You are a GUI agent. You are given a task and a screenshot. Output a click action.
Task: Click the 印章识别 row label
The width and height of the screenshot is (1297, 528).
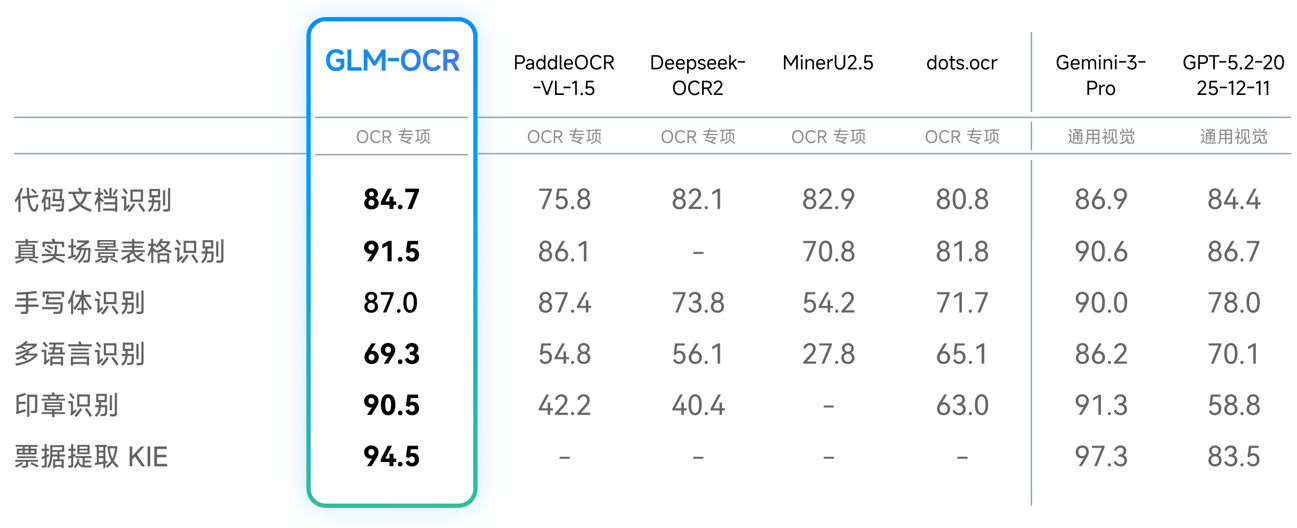67,405
